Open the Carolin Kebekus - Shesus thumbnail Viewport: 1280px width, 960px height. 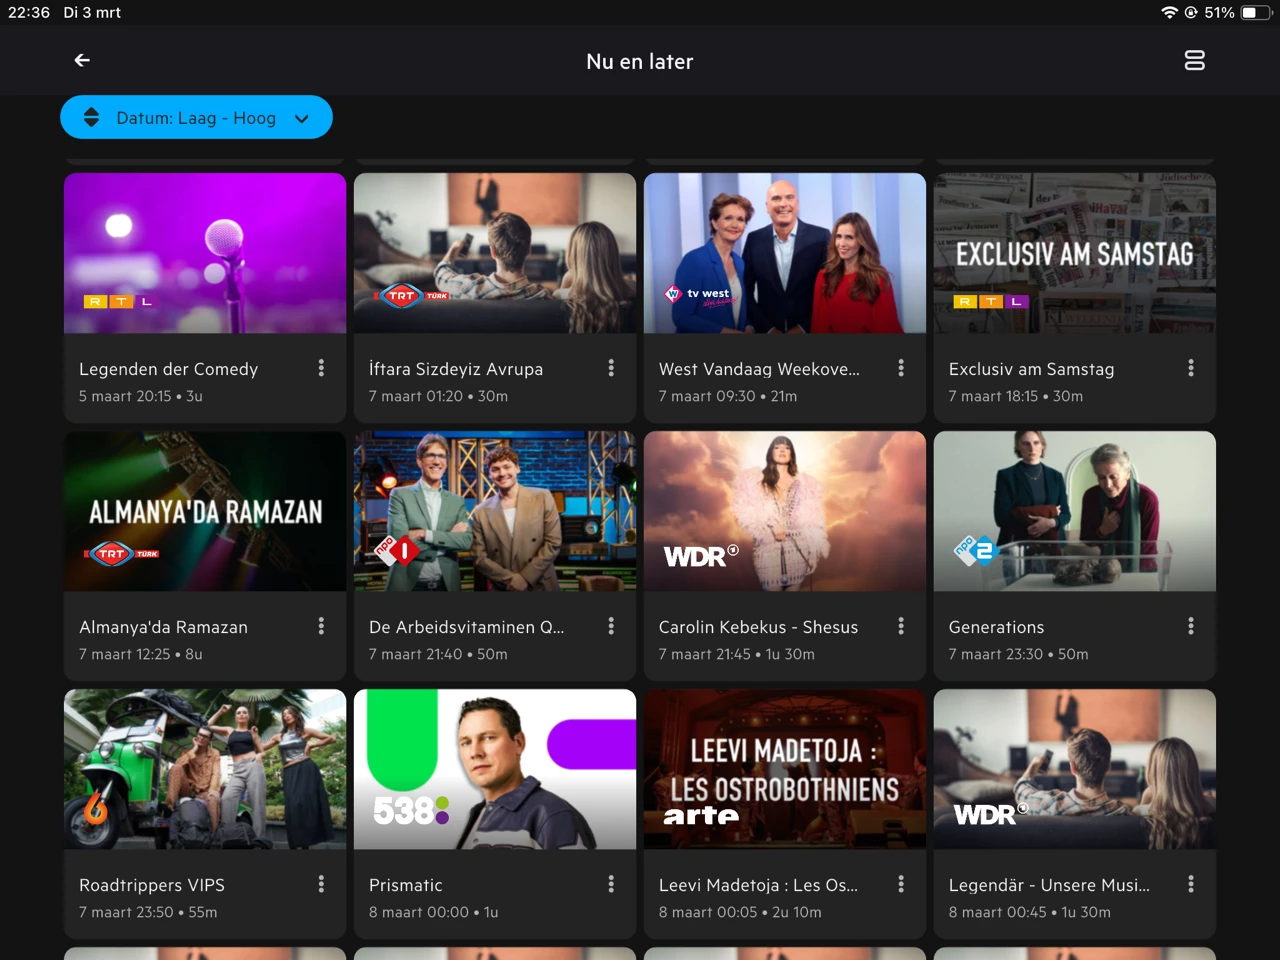click(x=785, y=511)
